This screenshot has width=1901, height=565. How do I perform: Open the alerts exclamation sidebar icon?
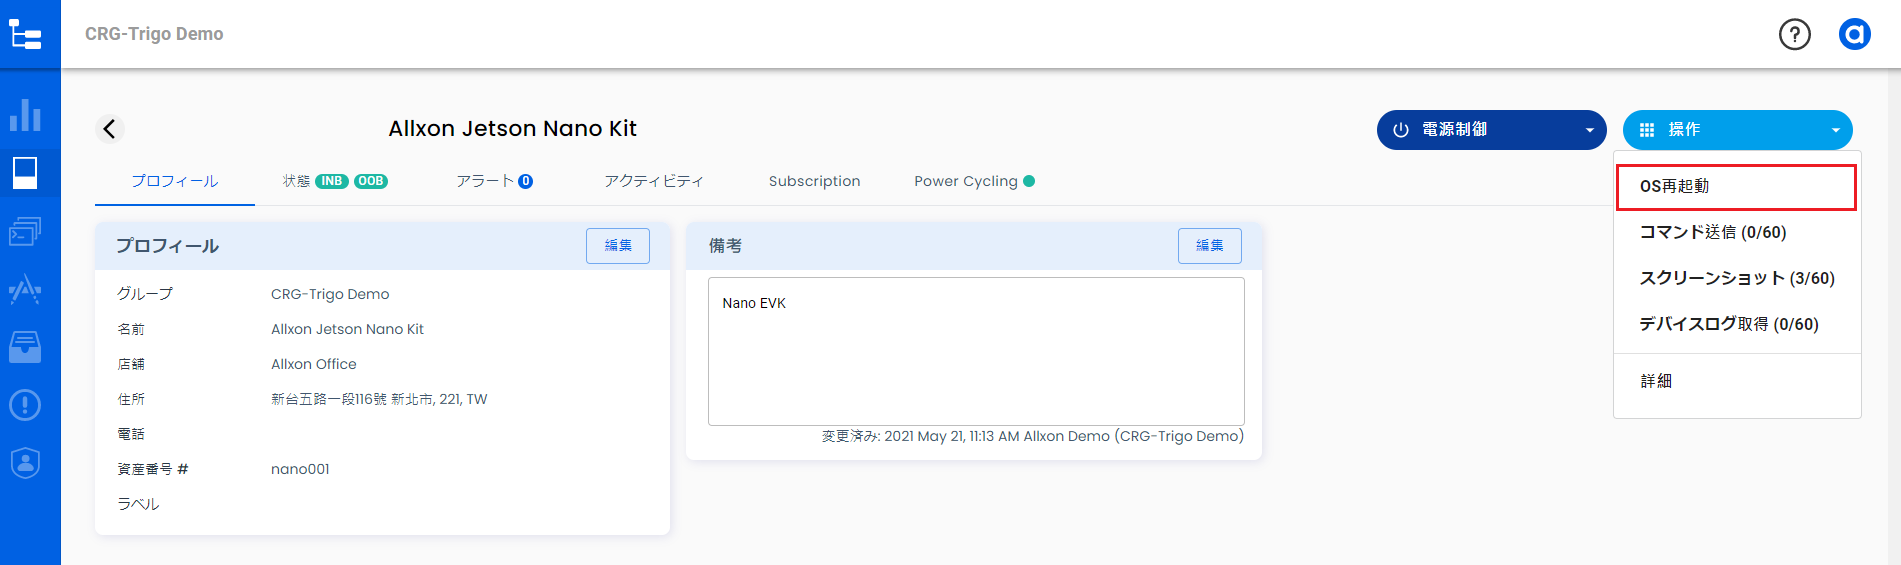[25, 405]
